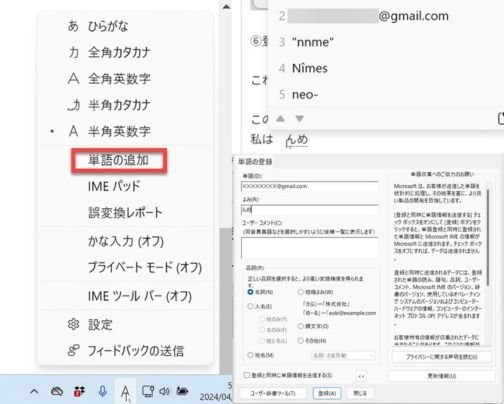The image size is (504, 404).
Task: Show hidden tray icons with the taskbar chevron
Action: [34, 391]
